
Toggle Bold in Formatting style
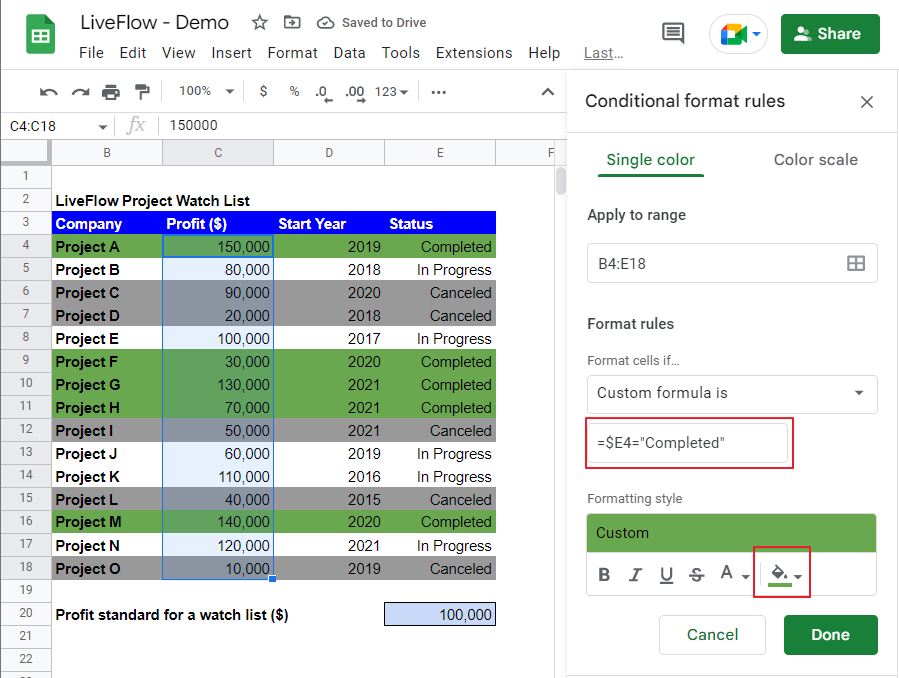tap(604, 574)
